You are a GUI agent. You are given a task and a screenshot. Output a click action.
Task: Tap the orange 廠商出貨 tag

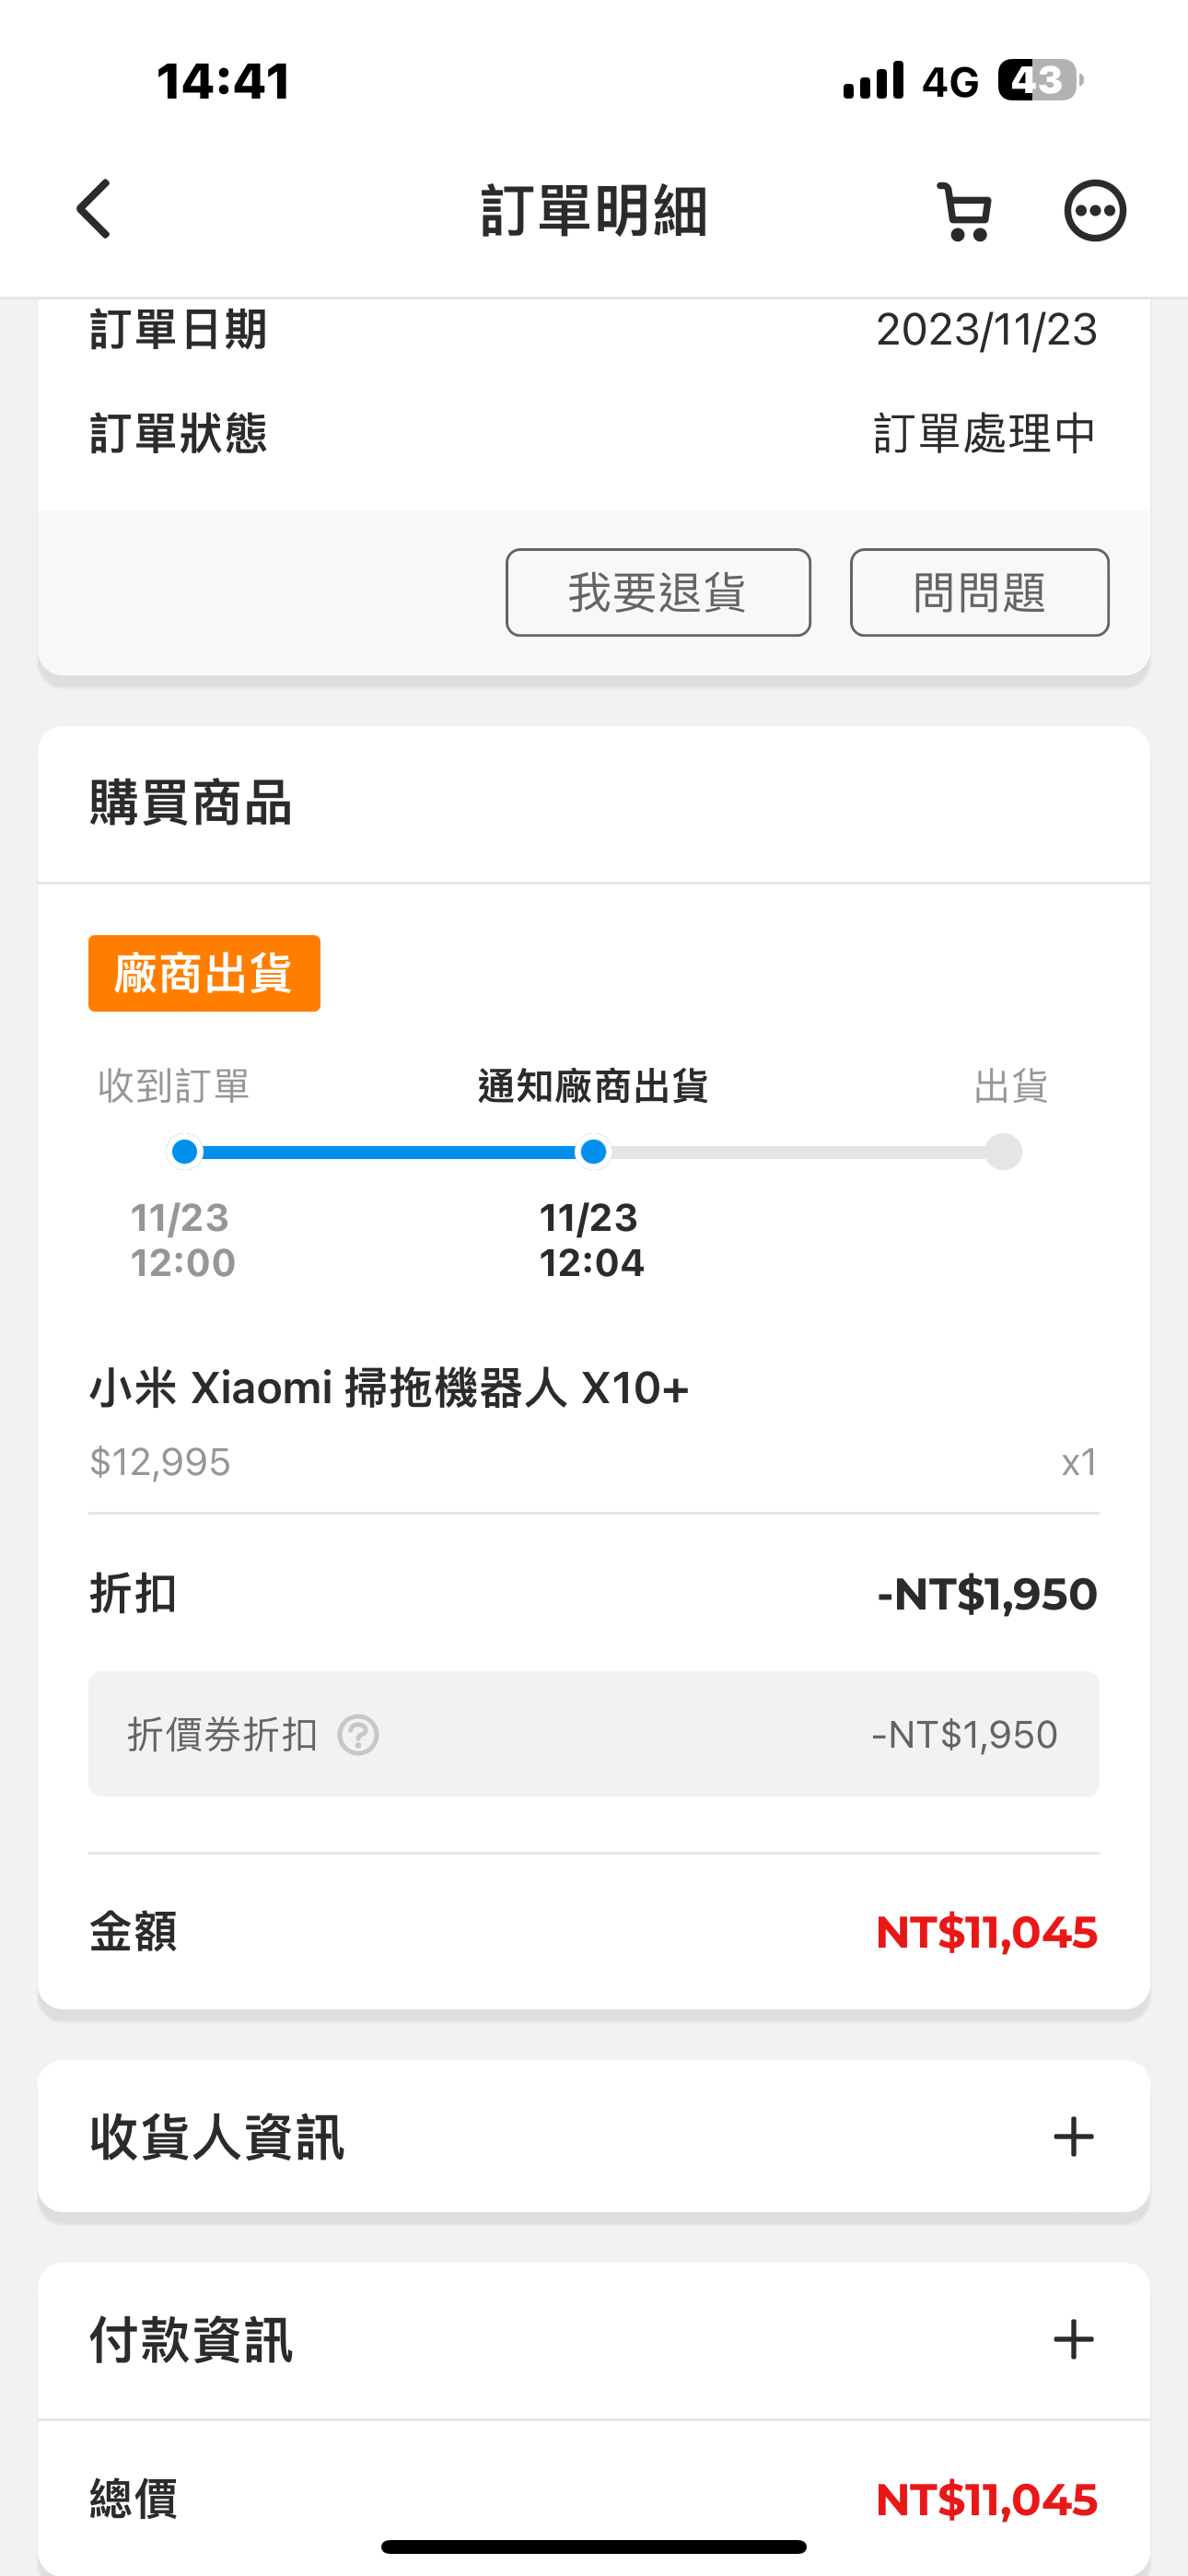point(204,973)
